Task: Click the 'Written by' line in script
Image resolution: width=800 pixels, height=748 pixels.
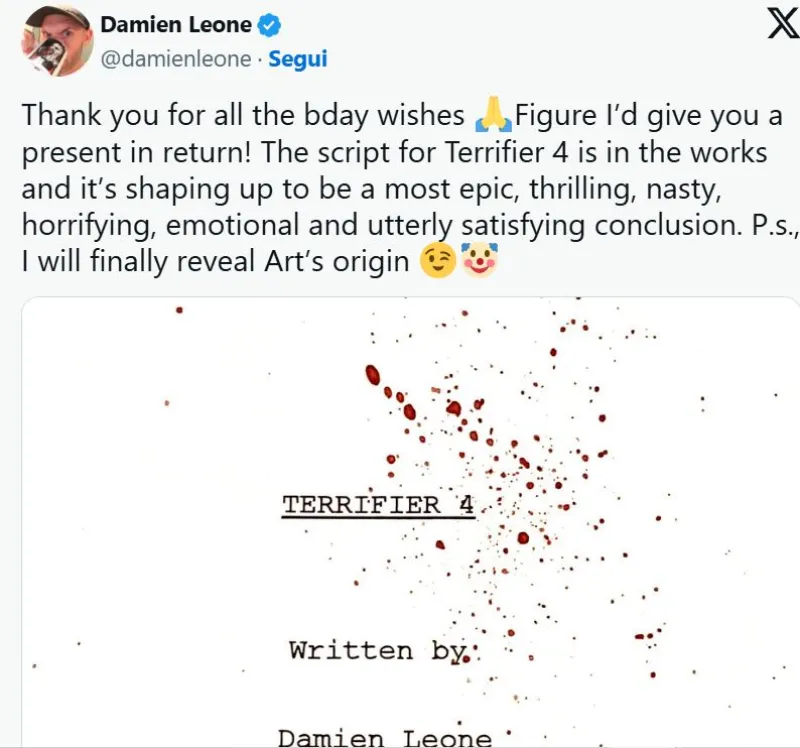Action: click(377, 650)
